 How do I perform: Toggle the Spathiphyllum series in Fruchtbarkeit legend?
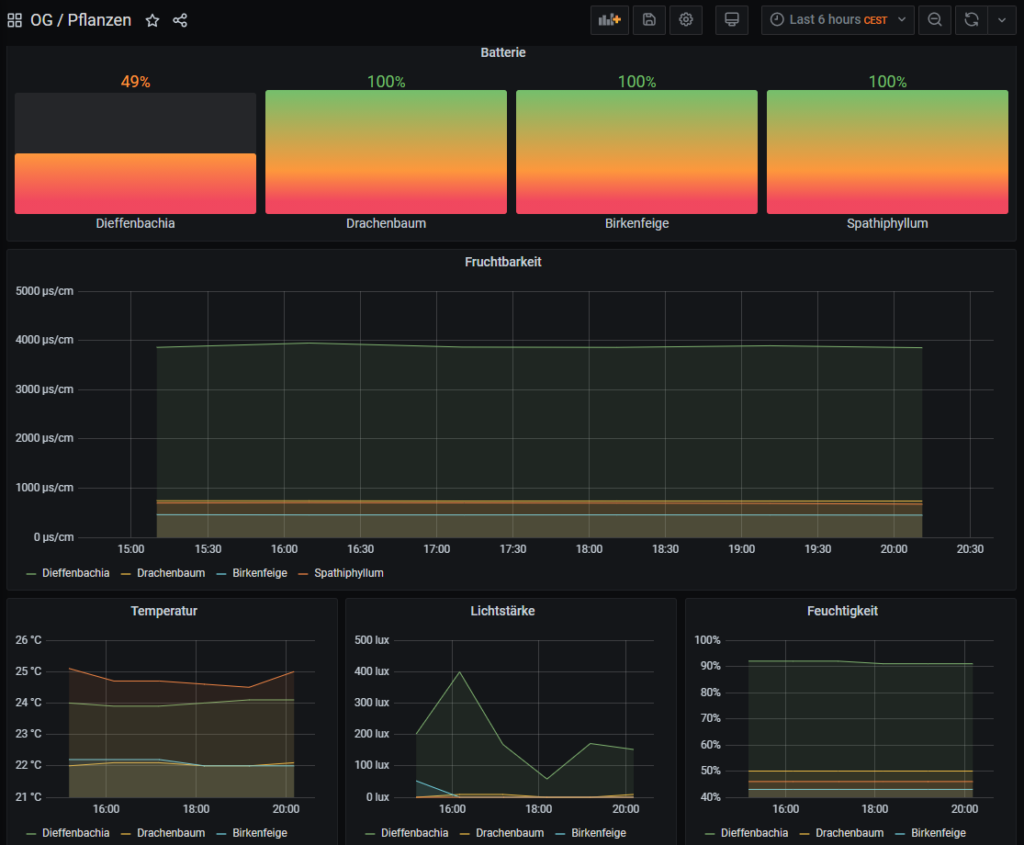pyautogui.click(x=346, y=573)
